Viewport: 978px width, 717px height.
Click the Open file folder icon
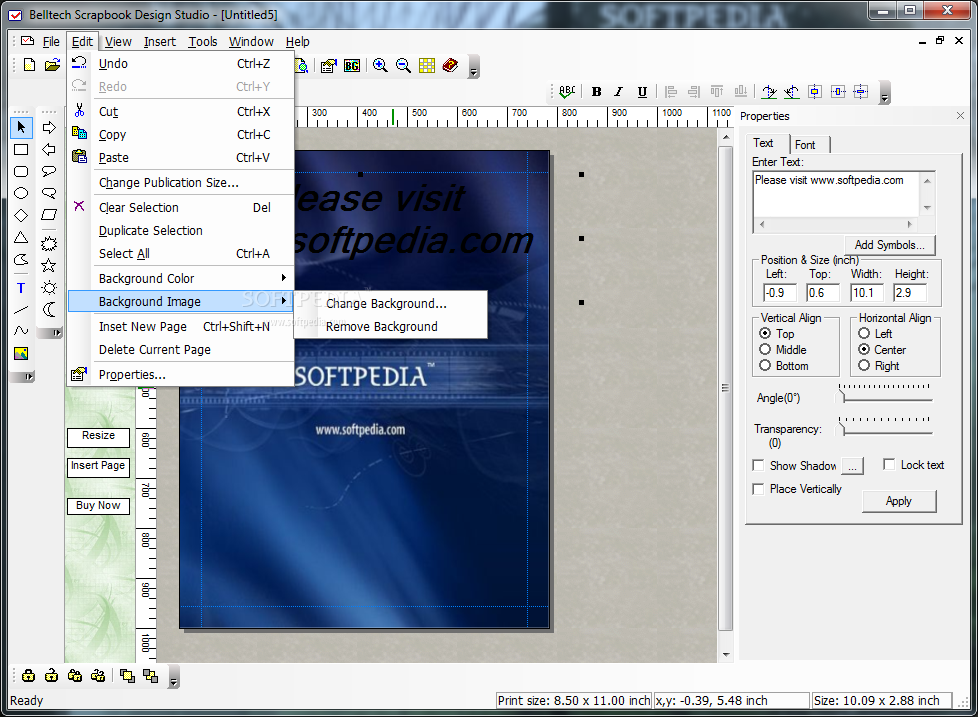click(52, 65)
